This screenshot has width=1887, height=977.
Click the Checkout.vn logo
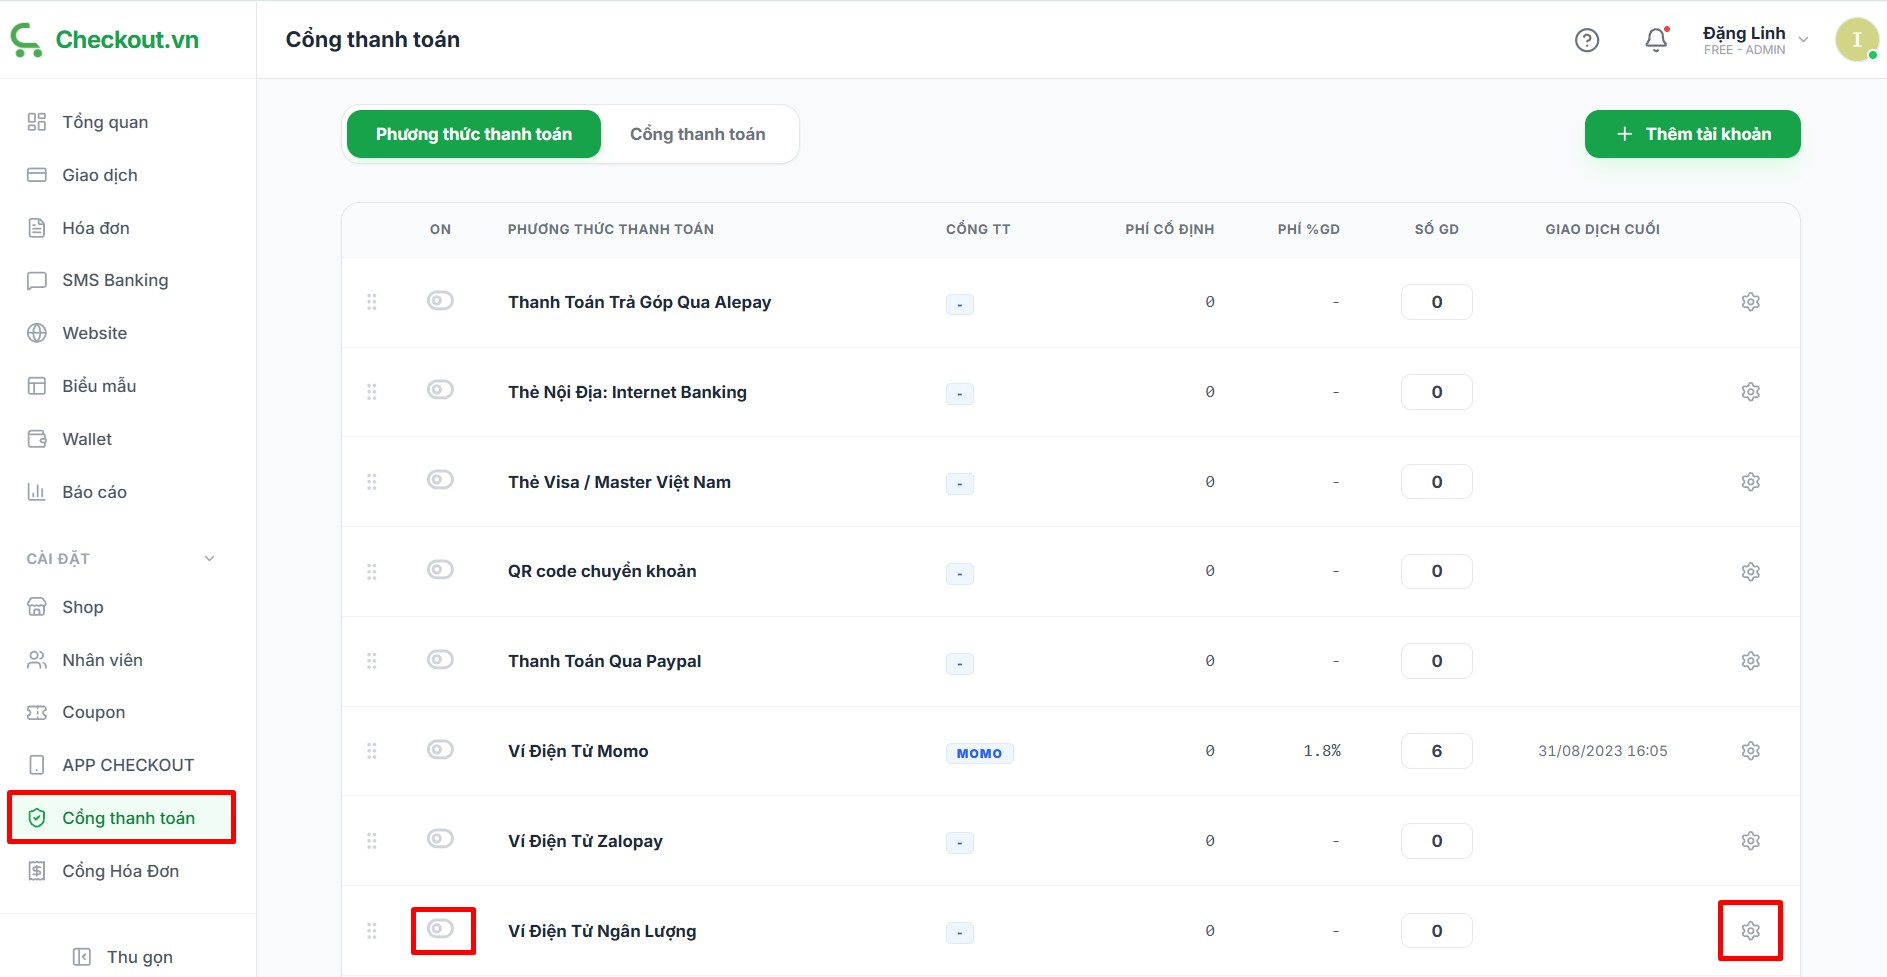point(105,40)
